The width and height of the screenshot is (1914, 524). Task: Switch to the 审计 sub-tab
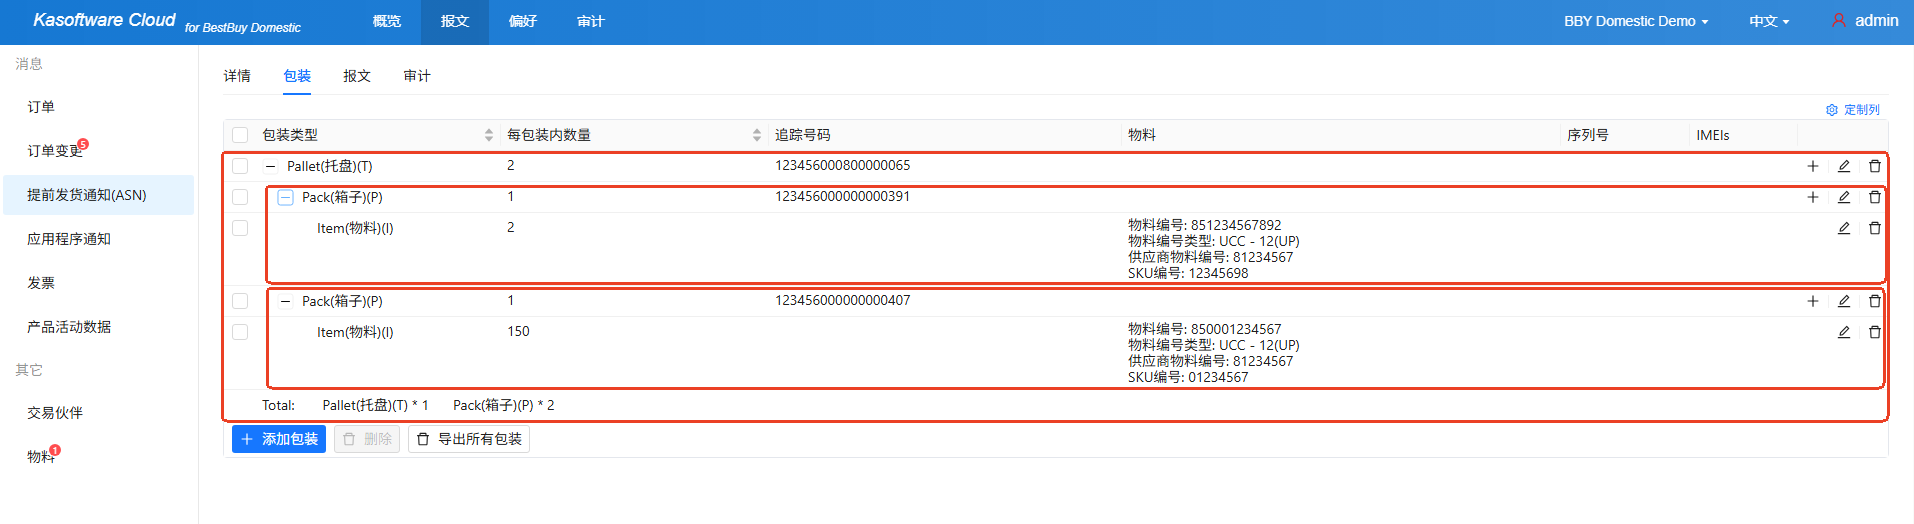coord(417,76)
